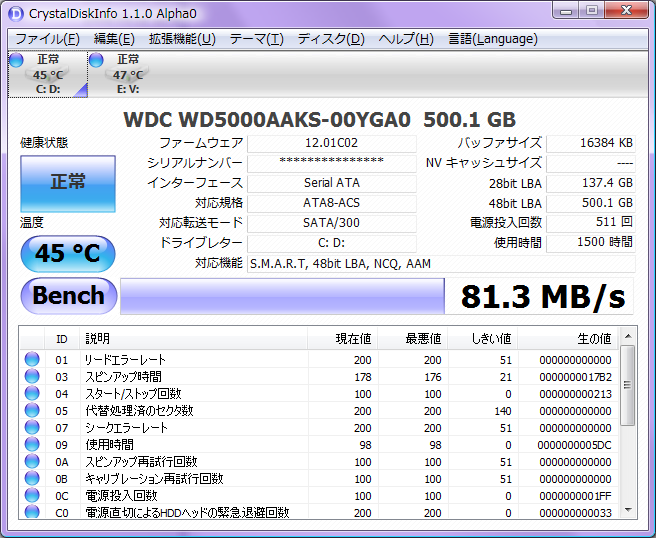Click the 現在値 column header

click(x=343, y=338)
